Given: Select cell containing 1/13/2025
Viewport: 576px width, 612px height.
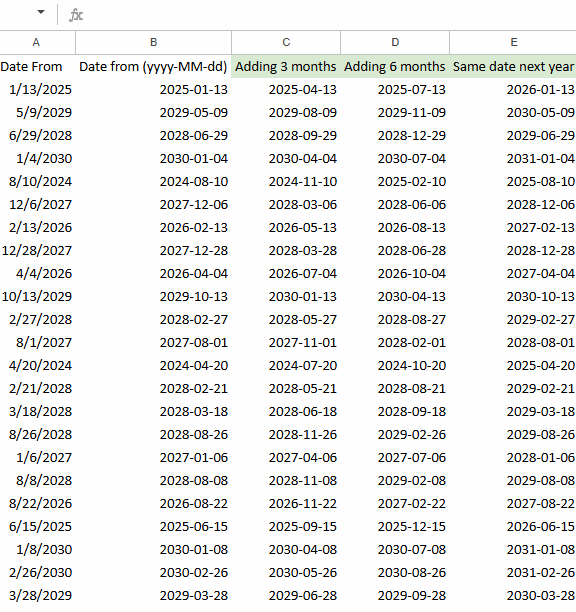Looking at the screenshot, I should (37, 90).
